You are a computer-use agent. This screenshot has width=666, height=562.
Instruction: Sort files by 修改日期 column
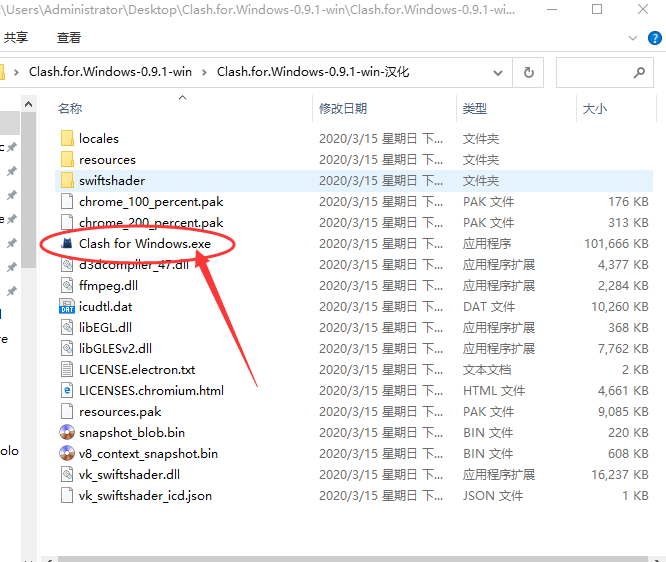[343, 109]
